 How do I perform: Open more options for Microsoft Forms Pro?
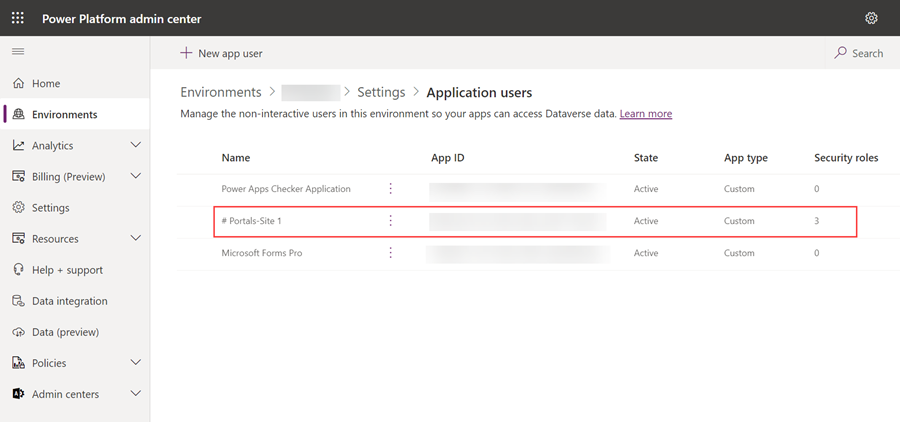(x=391, y=253)
